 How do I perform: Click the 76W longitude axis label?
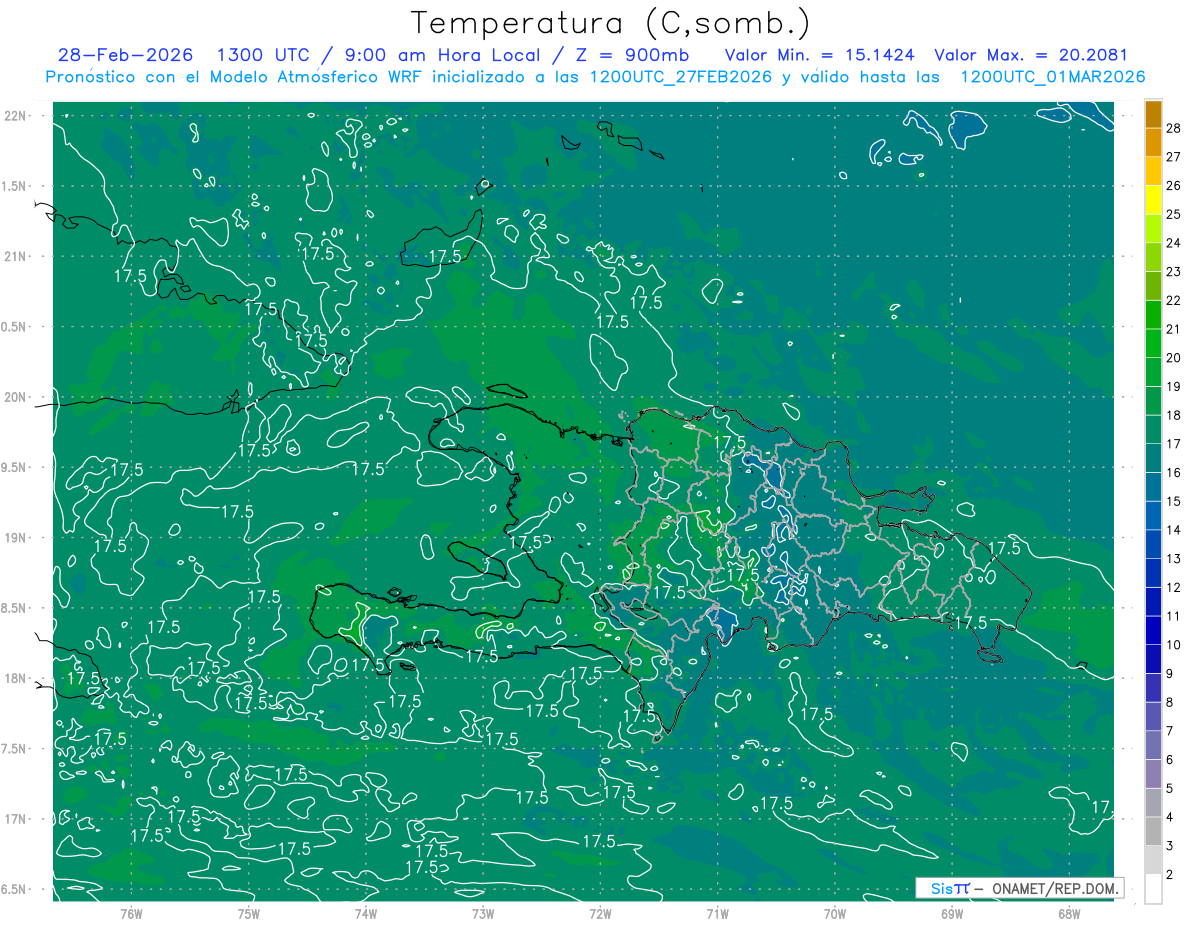pyautogui.click(x=131, y=913)
